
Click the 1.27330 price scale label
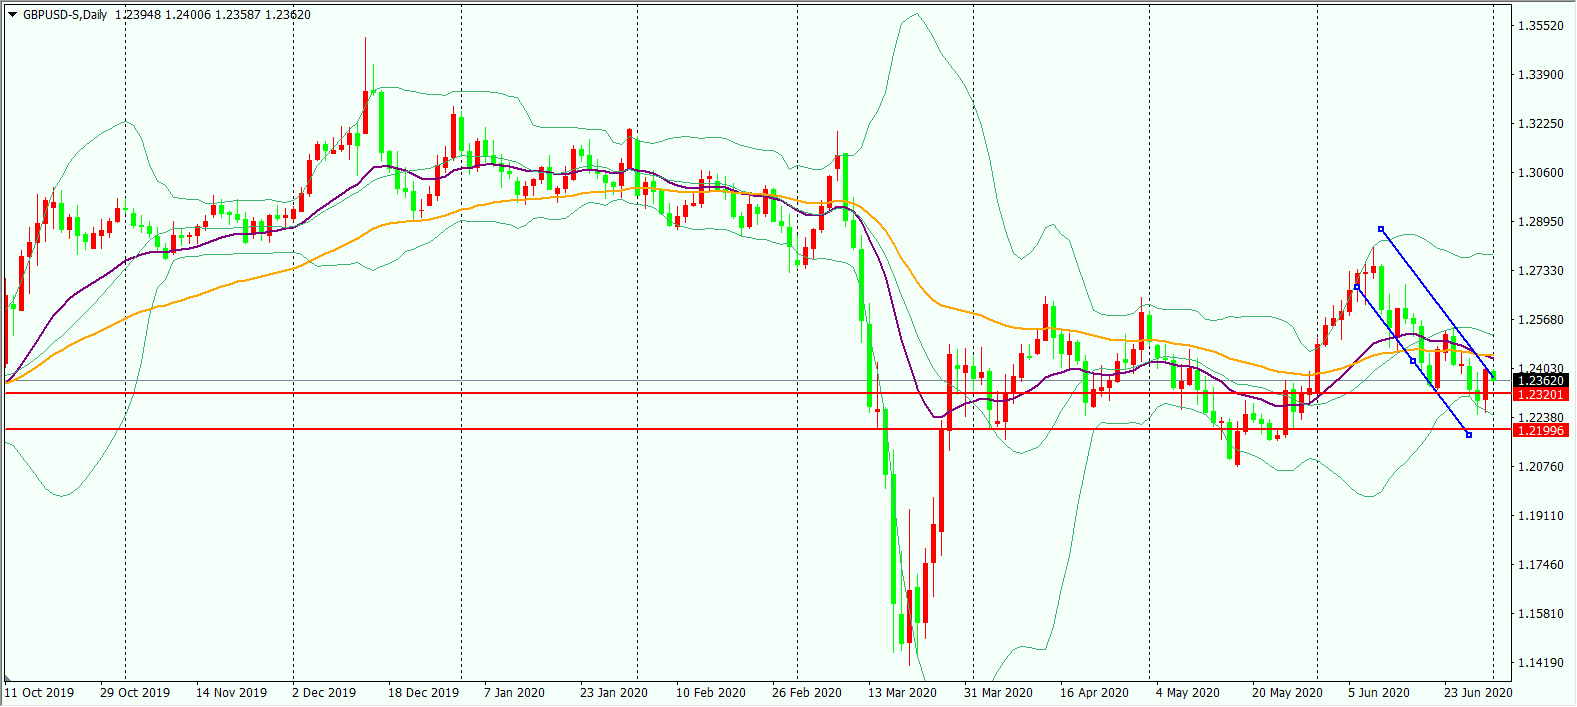coord(1541,270)
